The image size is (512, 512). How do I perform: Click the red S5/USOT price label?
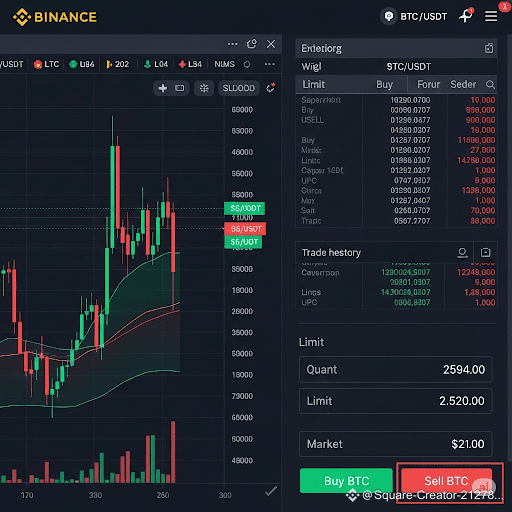(245, 229)
